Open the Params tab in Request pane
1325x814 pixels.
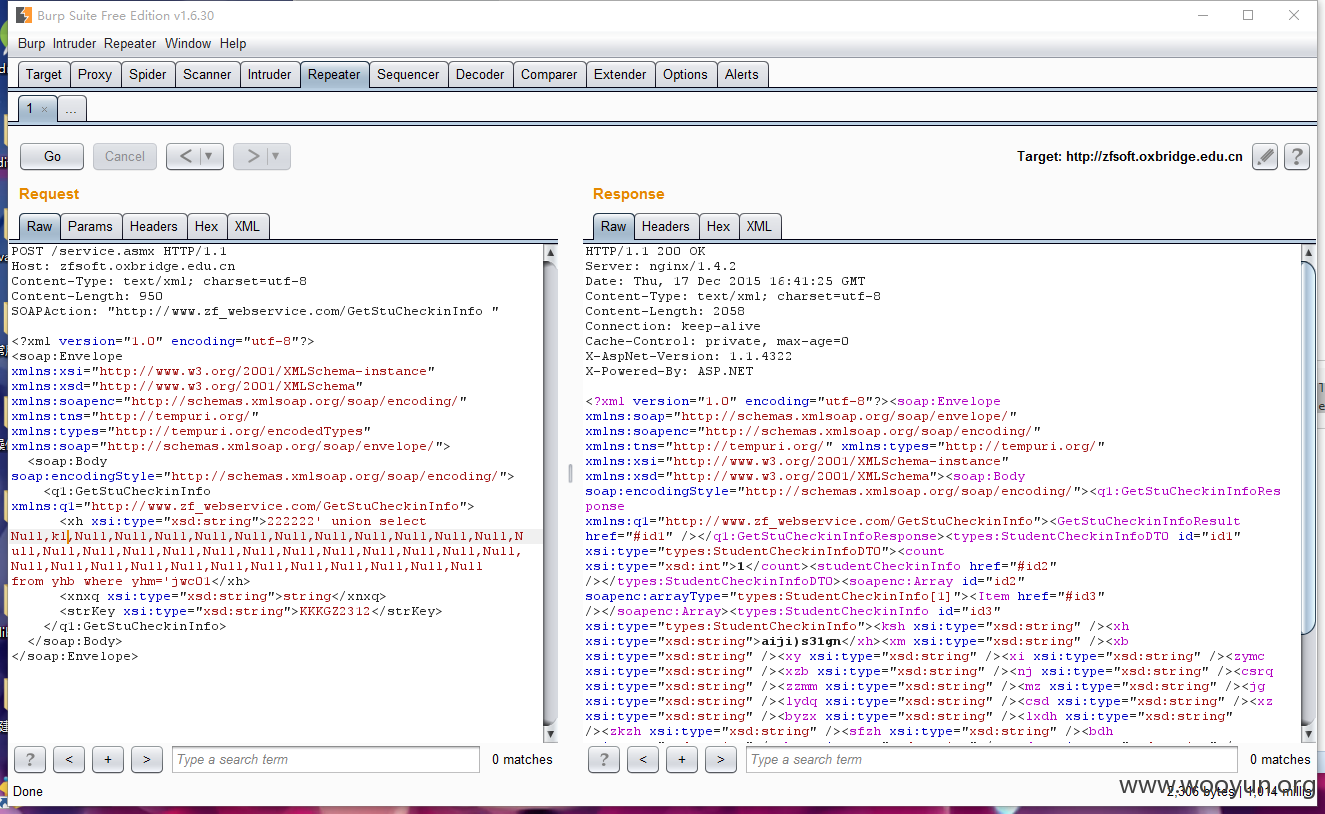(x=92, y=226)
